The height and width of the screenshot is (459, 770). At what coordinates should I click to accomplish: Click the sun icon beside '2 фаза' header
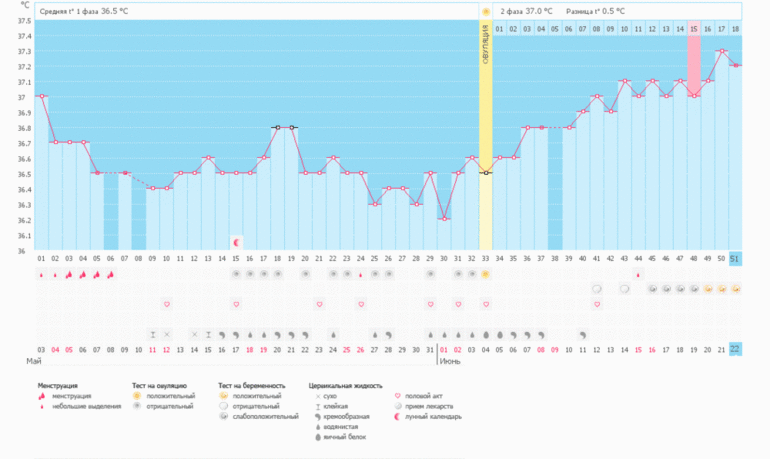pos(486,11)
